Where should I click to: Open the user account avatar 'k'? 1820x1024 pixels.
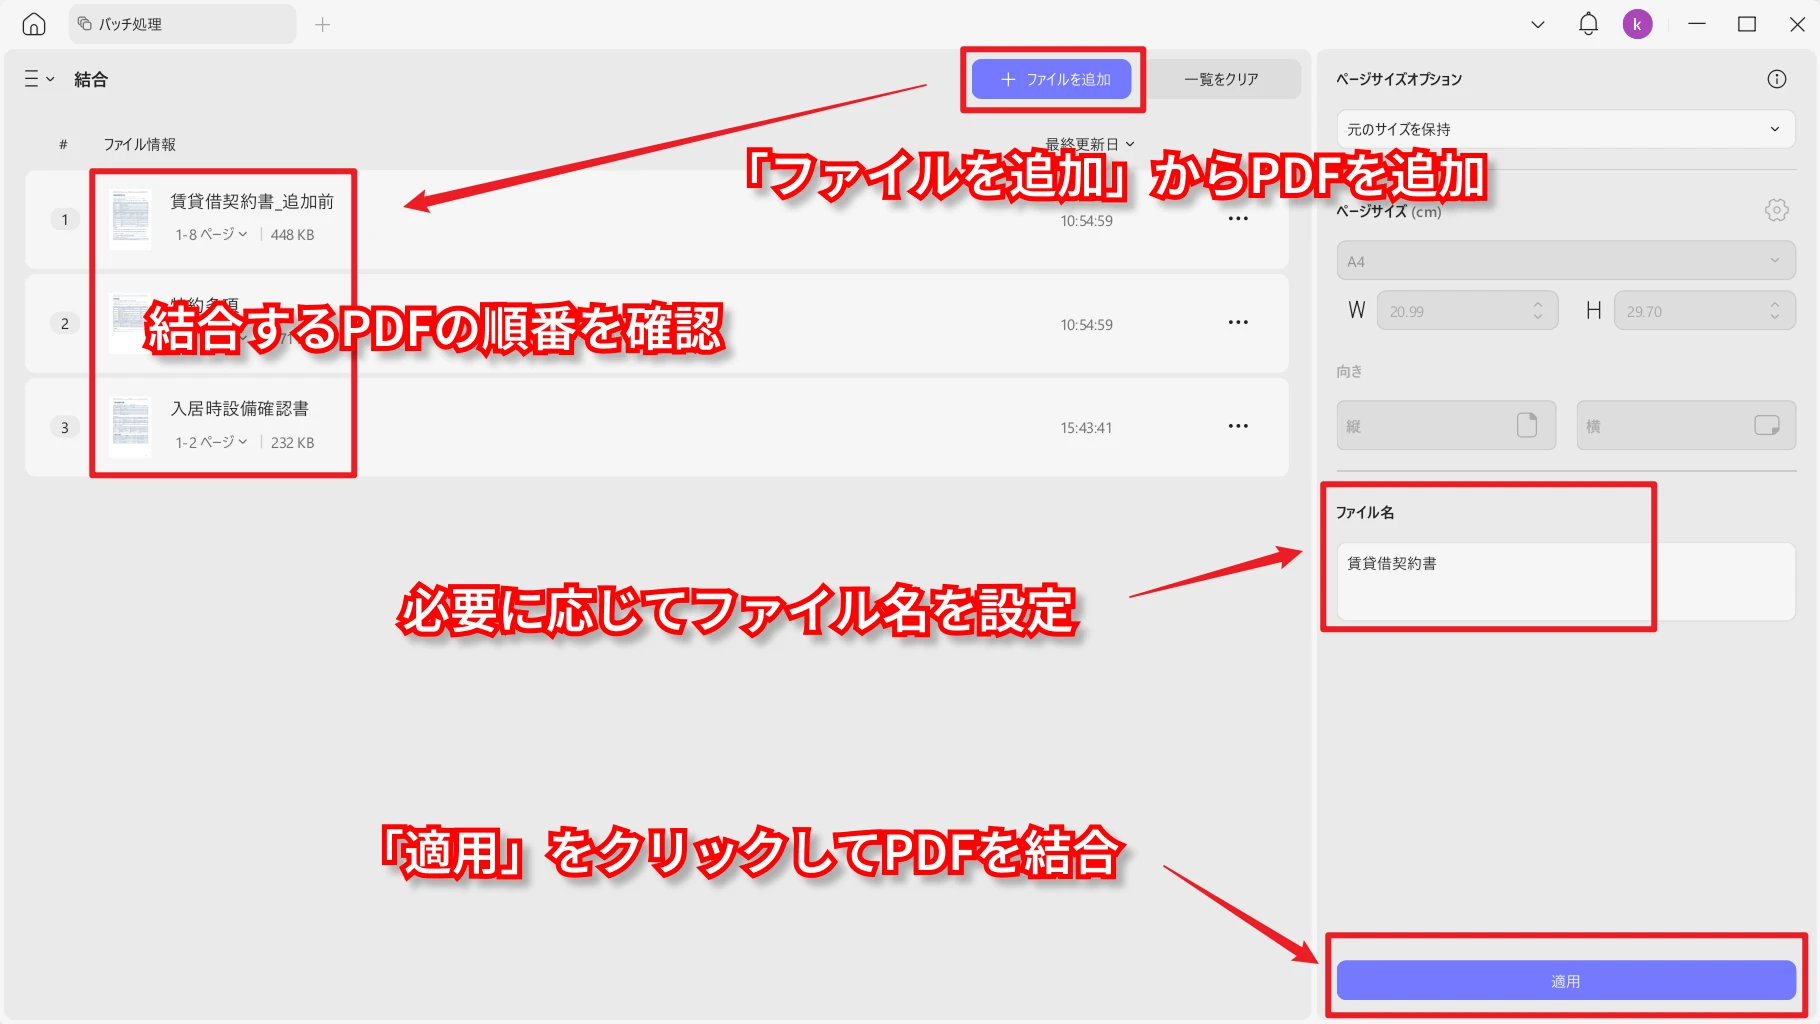click(1637, 24)
